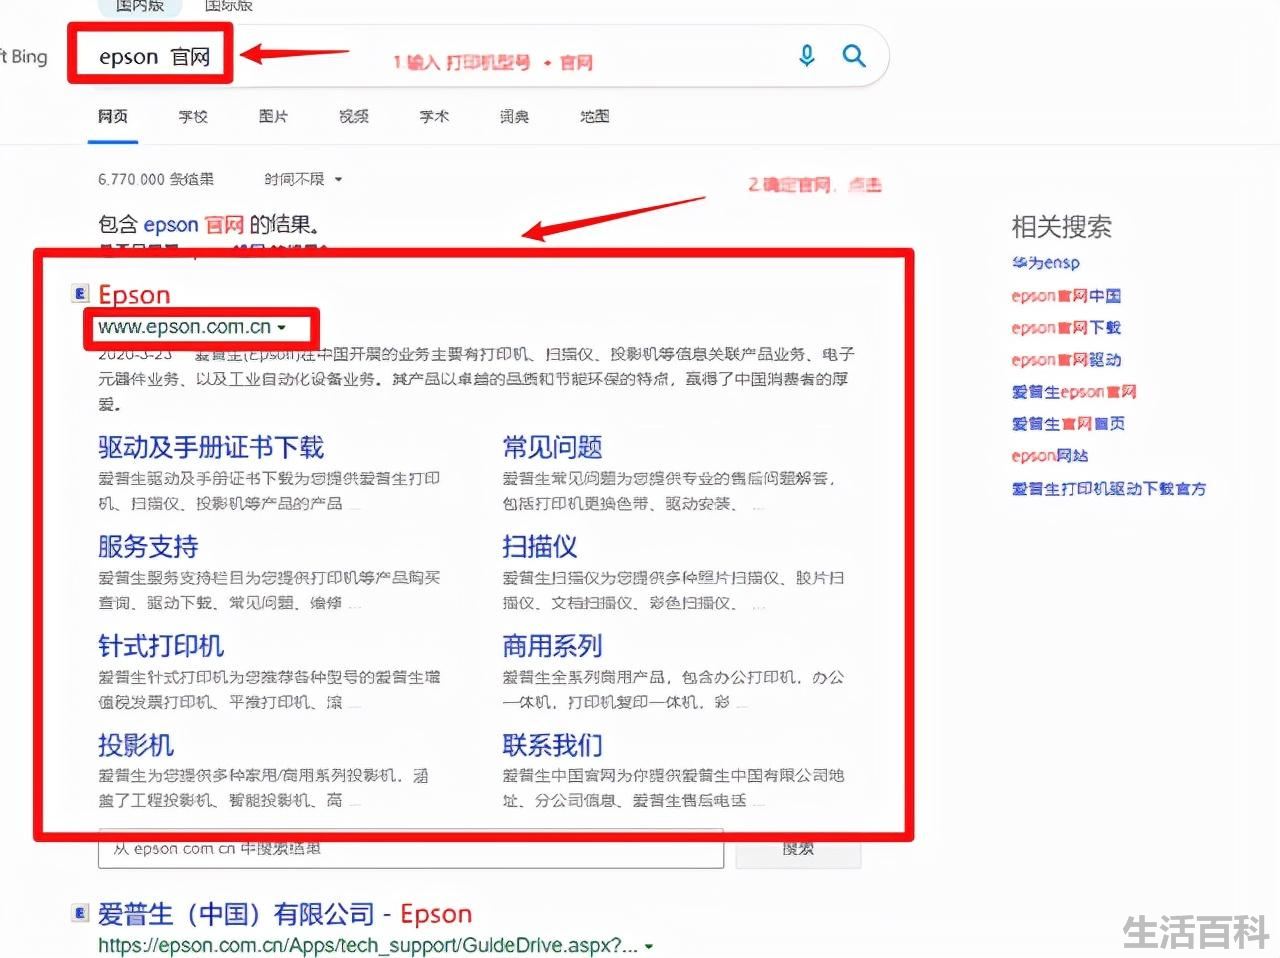Open the 扫描仪 link
This screenshot has width=1280, height=958.
(x=540, y=546)
